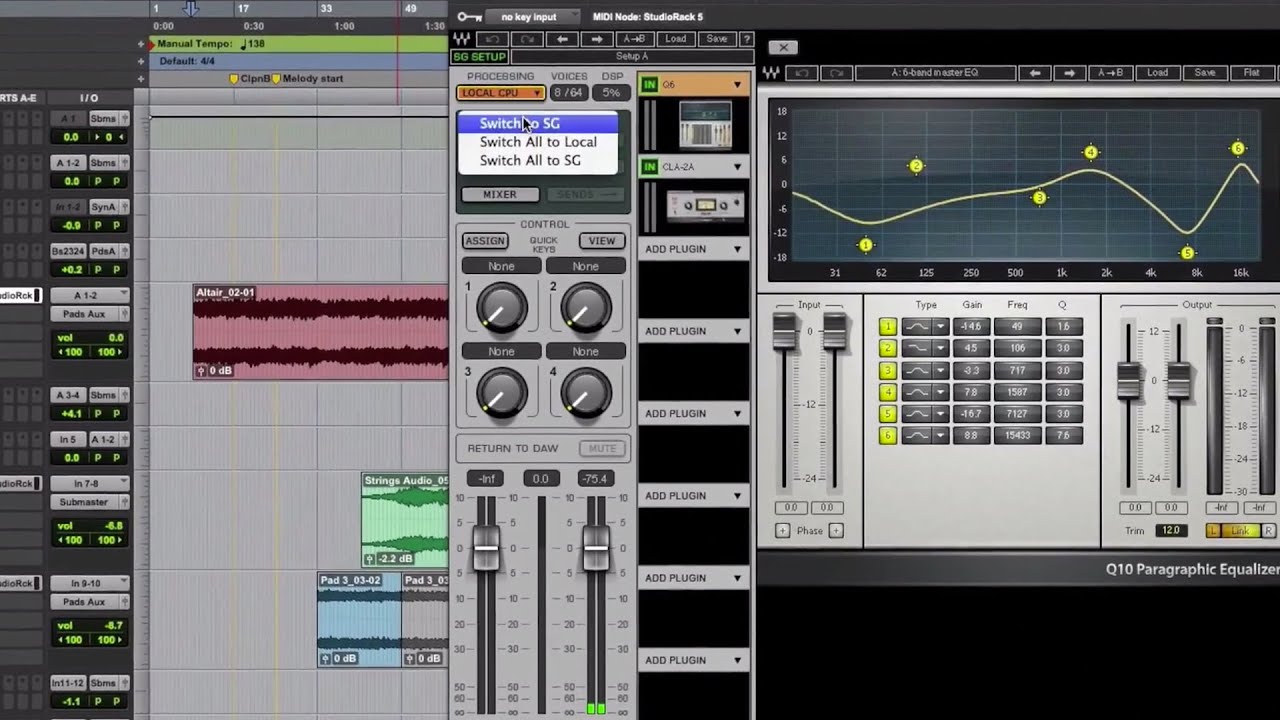Open LOCAL CPU processing dropdown
The image size is (1280, 720).
pos(501,93)
